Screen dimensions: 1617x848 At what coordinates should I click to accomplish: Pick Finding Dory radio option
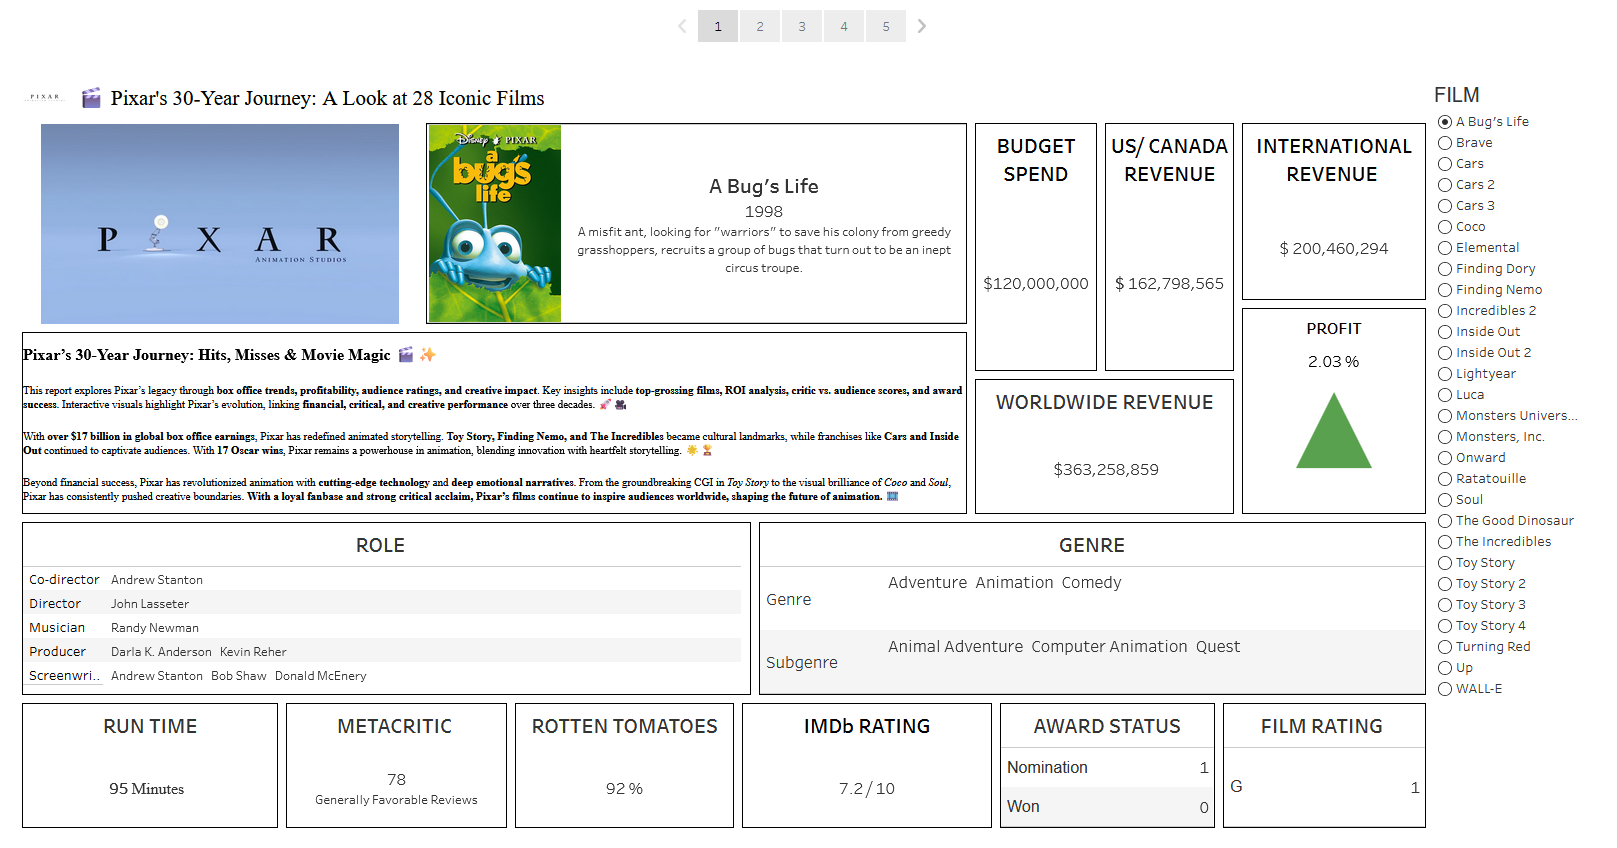(x=1445, y=269)
